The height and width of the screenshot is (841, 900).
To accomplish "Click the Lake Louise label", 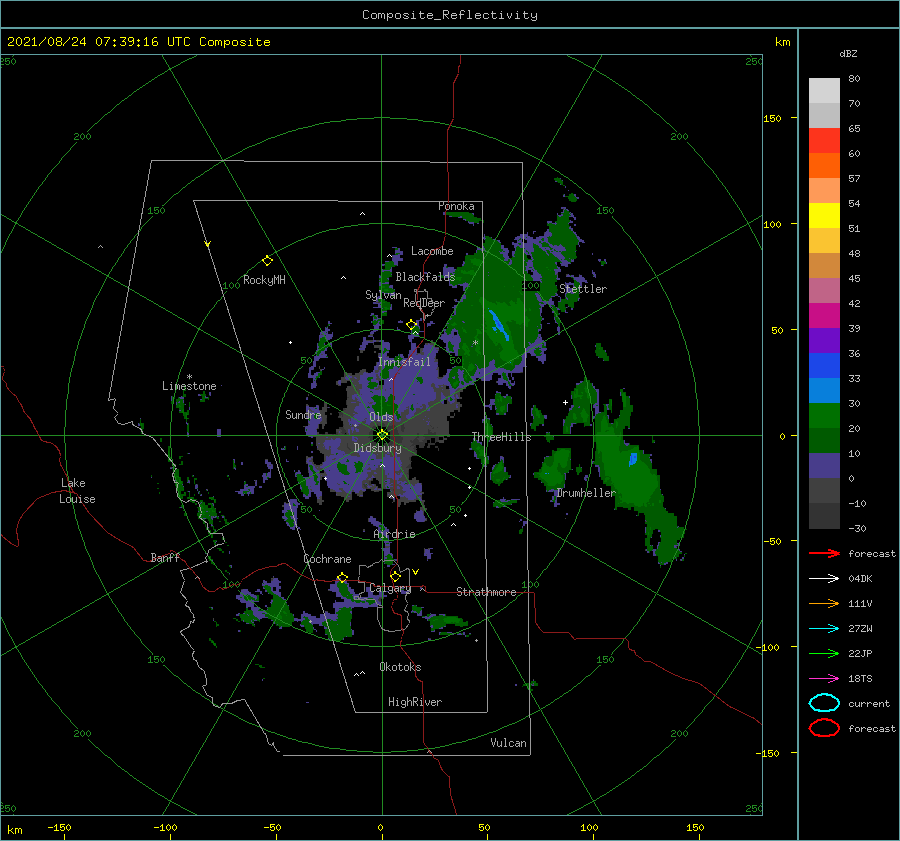I will (77, 491).
